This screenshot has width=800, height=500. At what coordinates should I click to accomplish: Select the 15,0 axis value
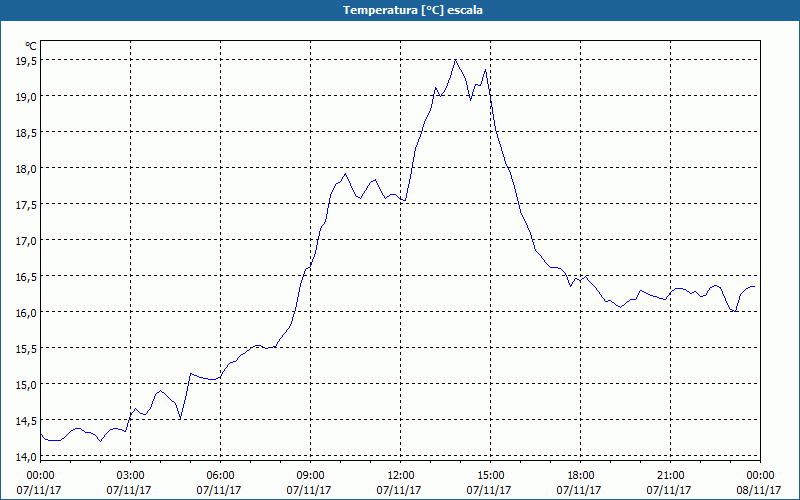(26, 384)
